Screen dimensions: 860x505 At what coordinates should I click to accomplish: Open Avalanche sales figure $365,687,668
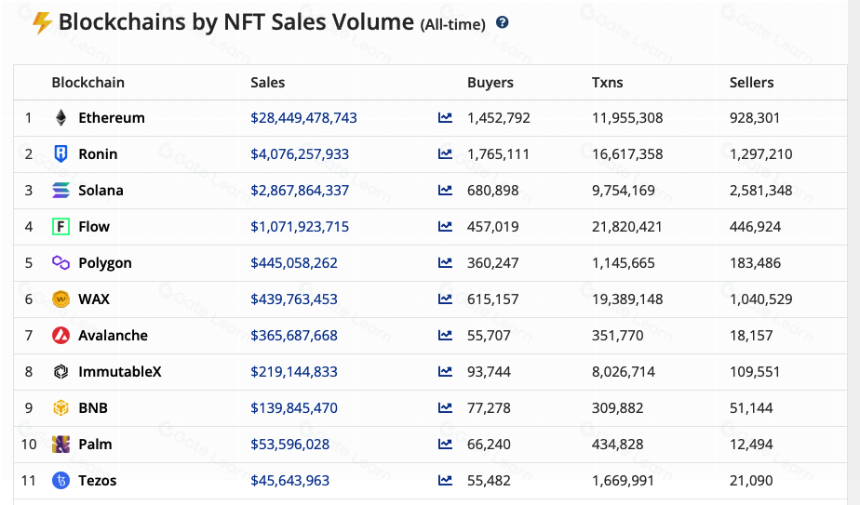coord(294,335)
